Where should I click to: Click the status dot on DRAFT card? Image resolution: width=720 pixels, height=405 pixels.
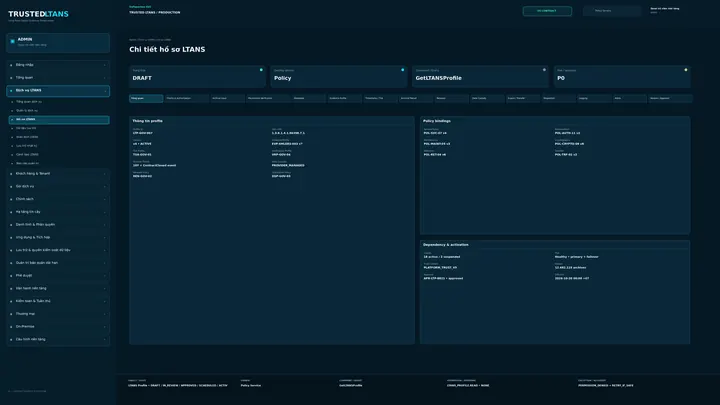[261, 70]
